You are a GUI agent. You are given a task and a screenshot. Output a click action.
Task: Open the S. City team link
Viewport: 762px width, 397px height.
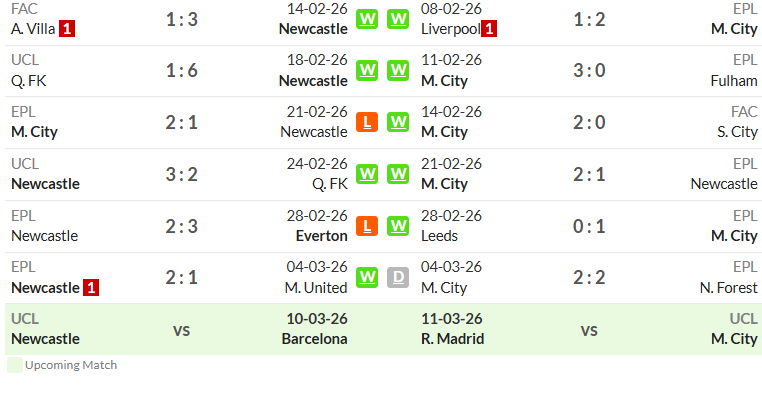click(737, 132)
